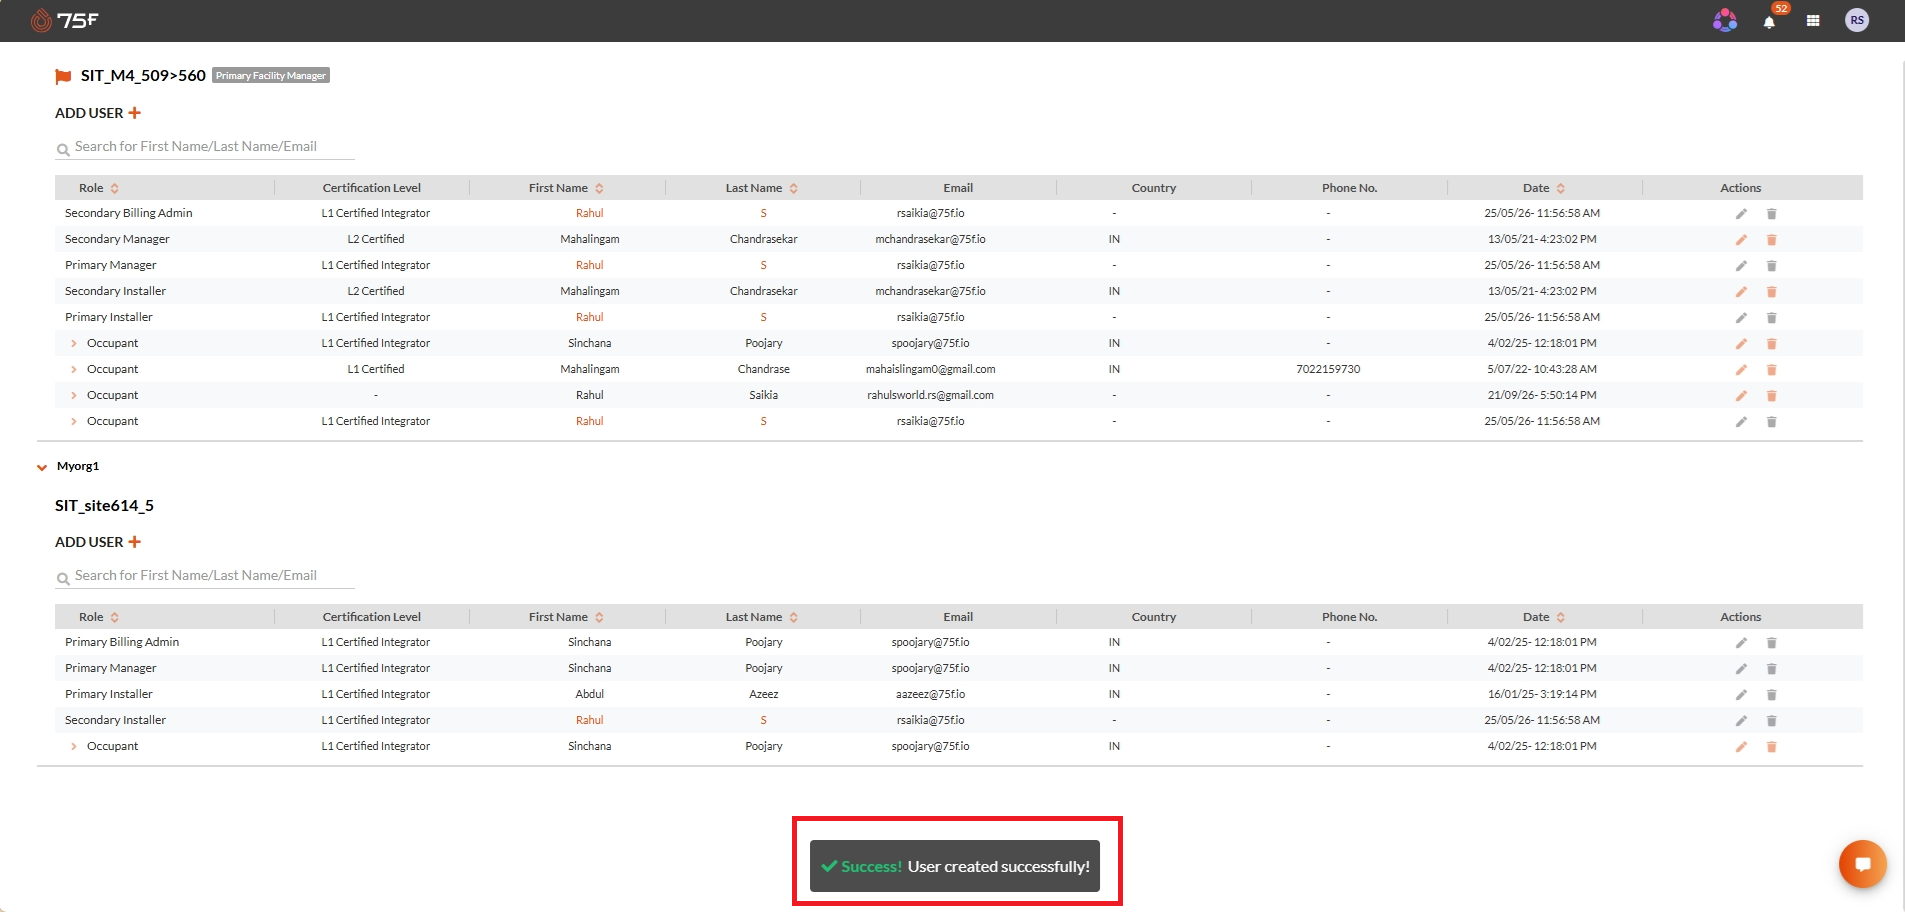Edit Secondary Manager Mahalingam row

coord(1741,240)
